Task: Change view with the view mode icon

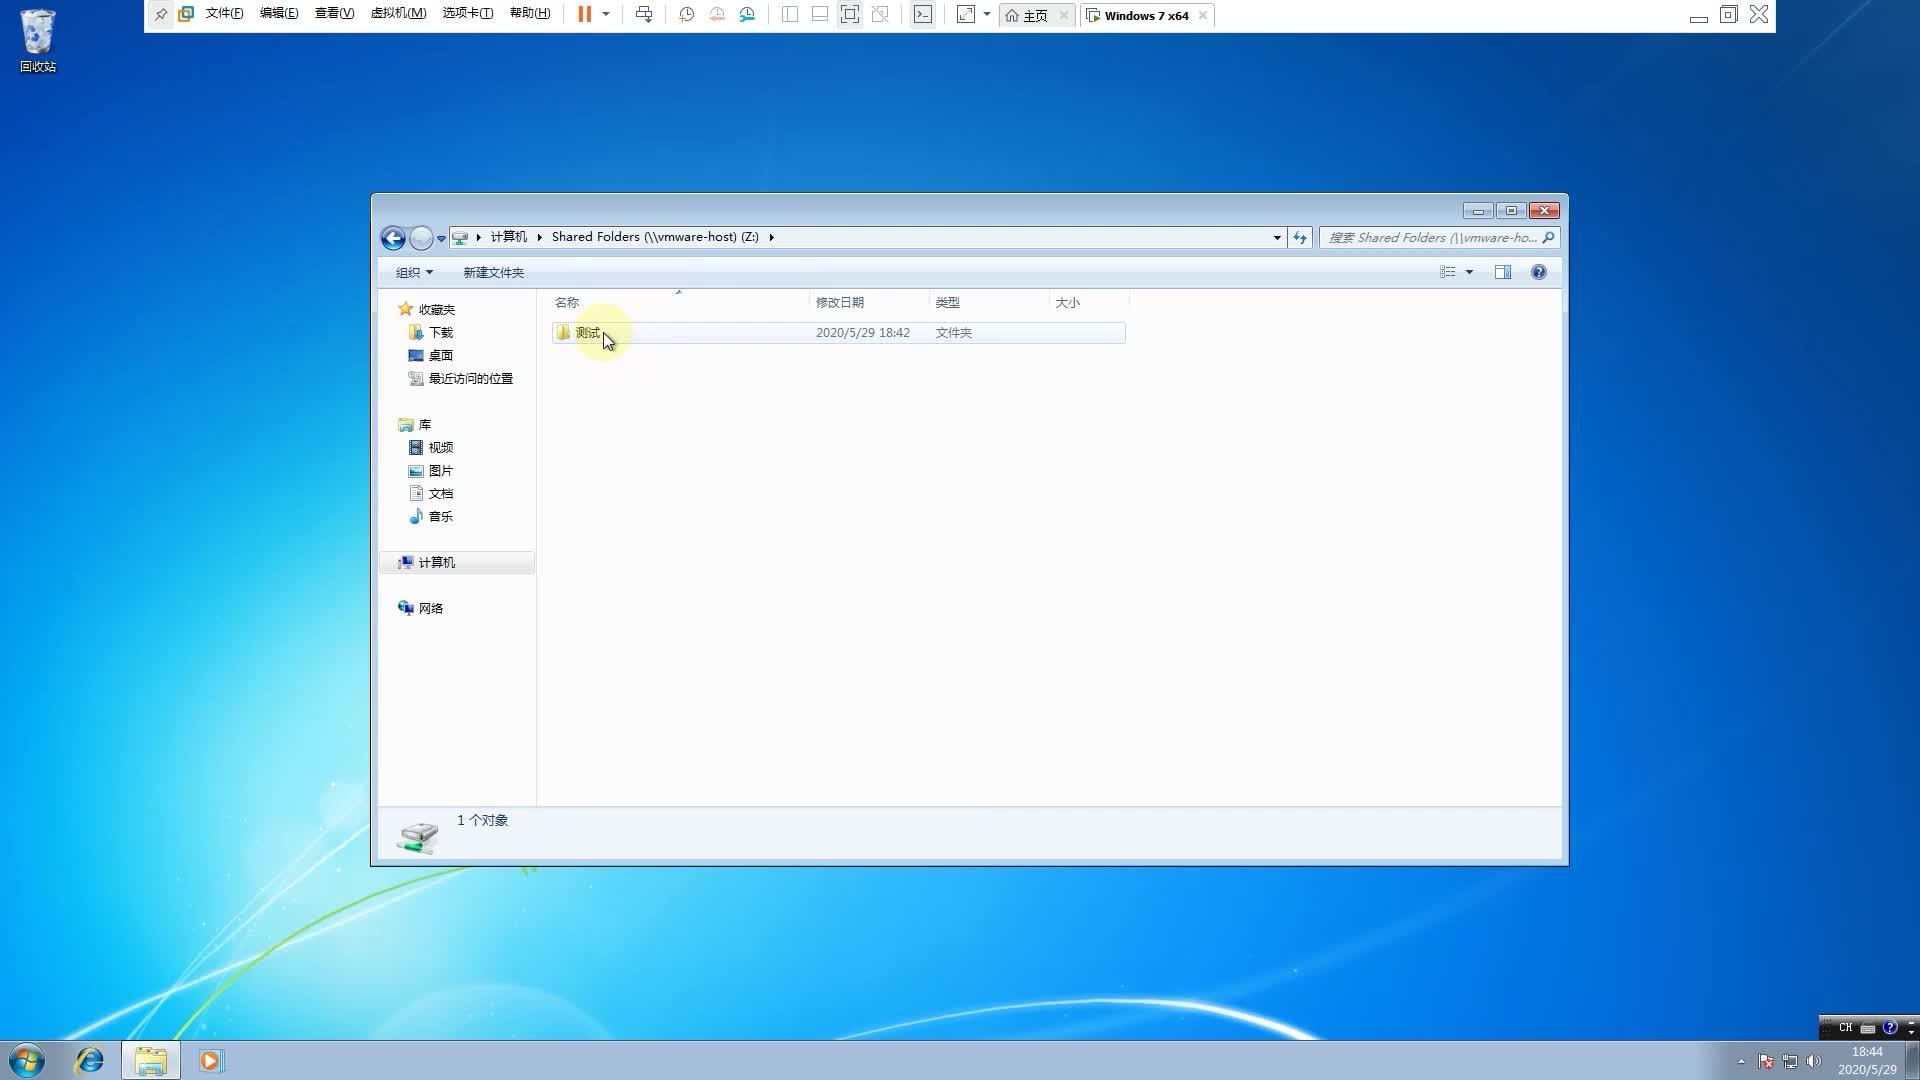Action: pyautogui.click(x=1447, y=272)
